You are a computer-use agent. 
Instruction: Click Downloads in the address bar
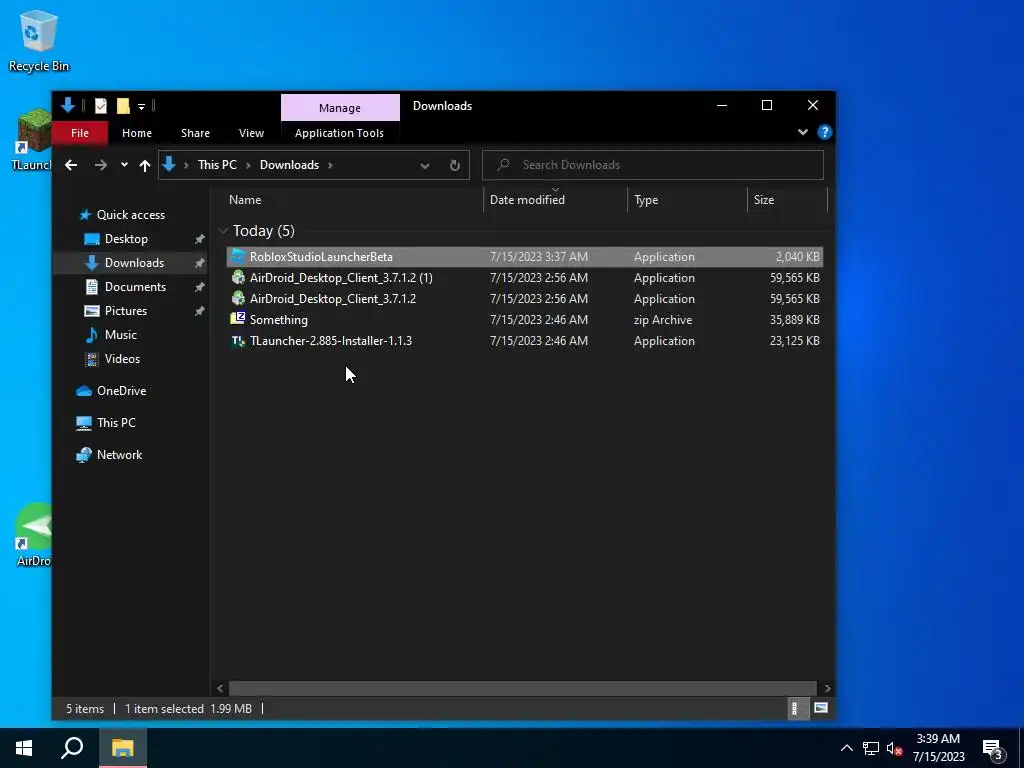[x=289, y=165]
